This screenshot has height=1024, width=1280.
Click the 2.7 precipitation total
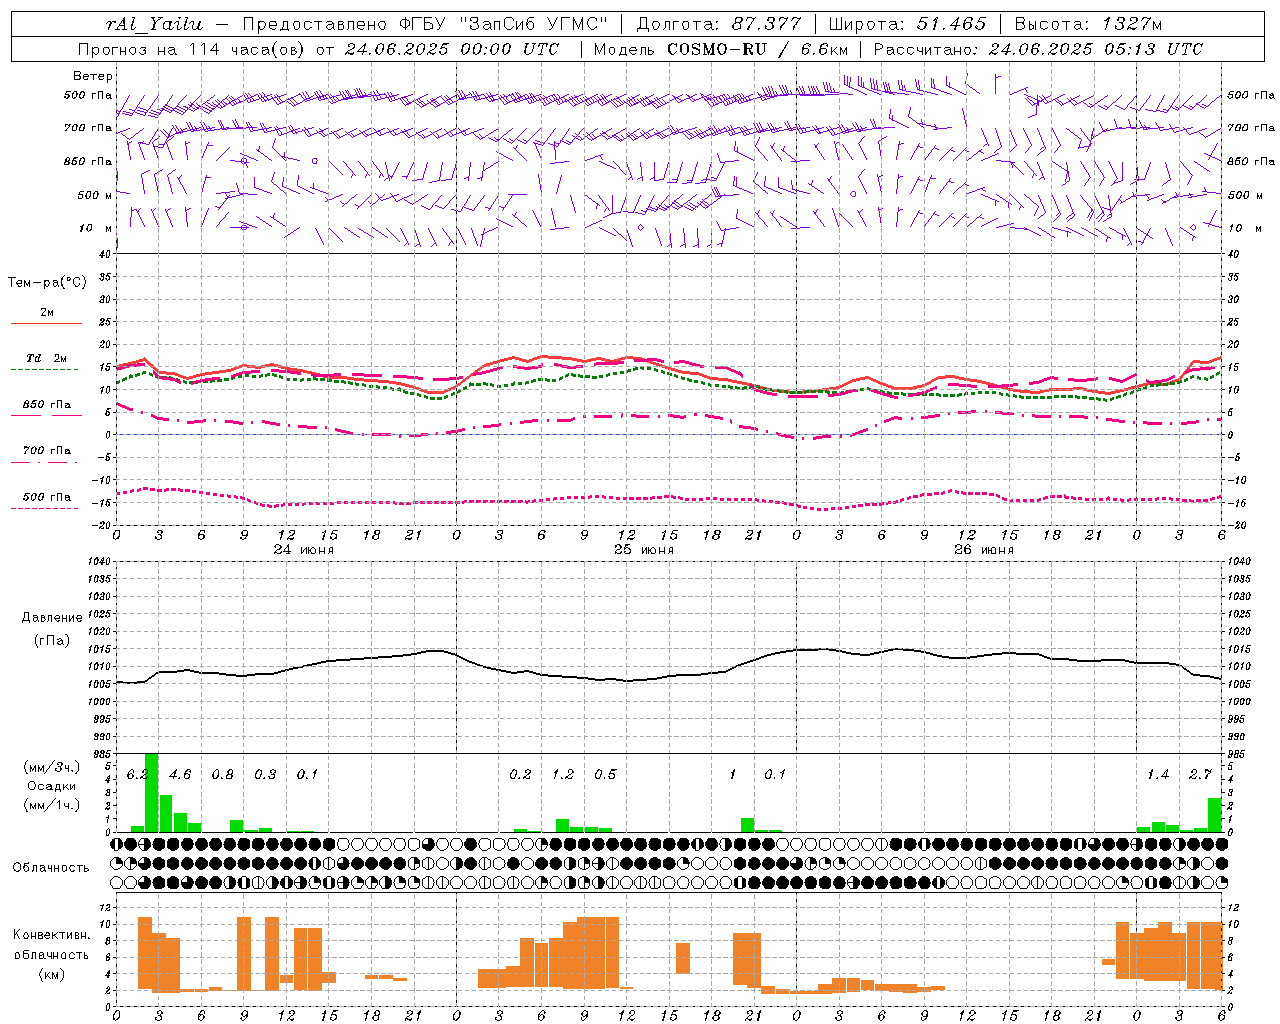pos(1200,774)
